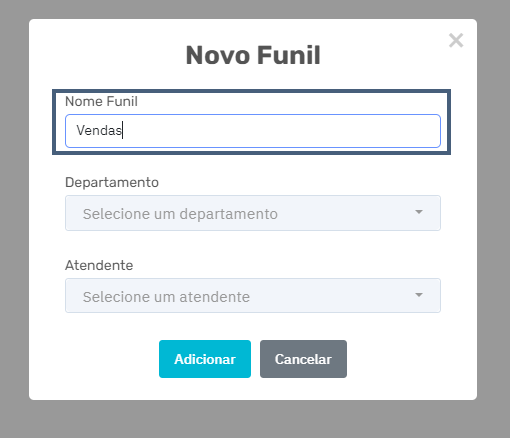Click the Departamento field label
The image size is (510, 438).
click(x=112, y=182)
